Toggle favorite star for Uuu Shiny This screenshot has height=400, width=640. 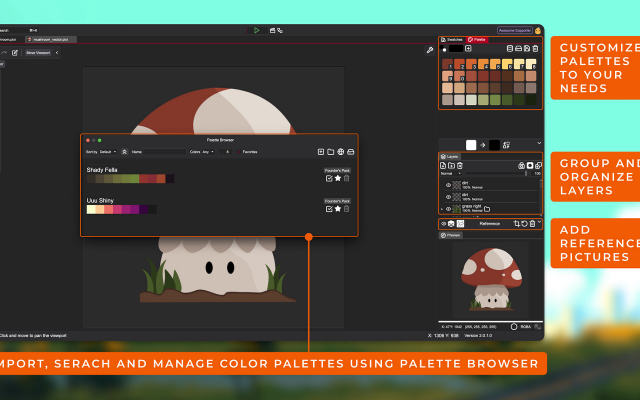tap(338, 209)
